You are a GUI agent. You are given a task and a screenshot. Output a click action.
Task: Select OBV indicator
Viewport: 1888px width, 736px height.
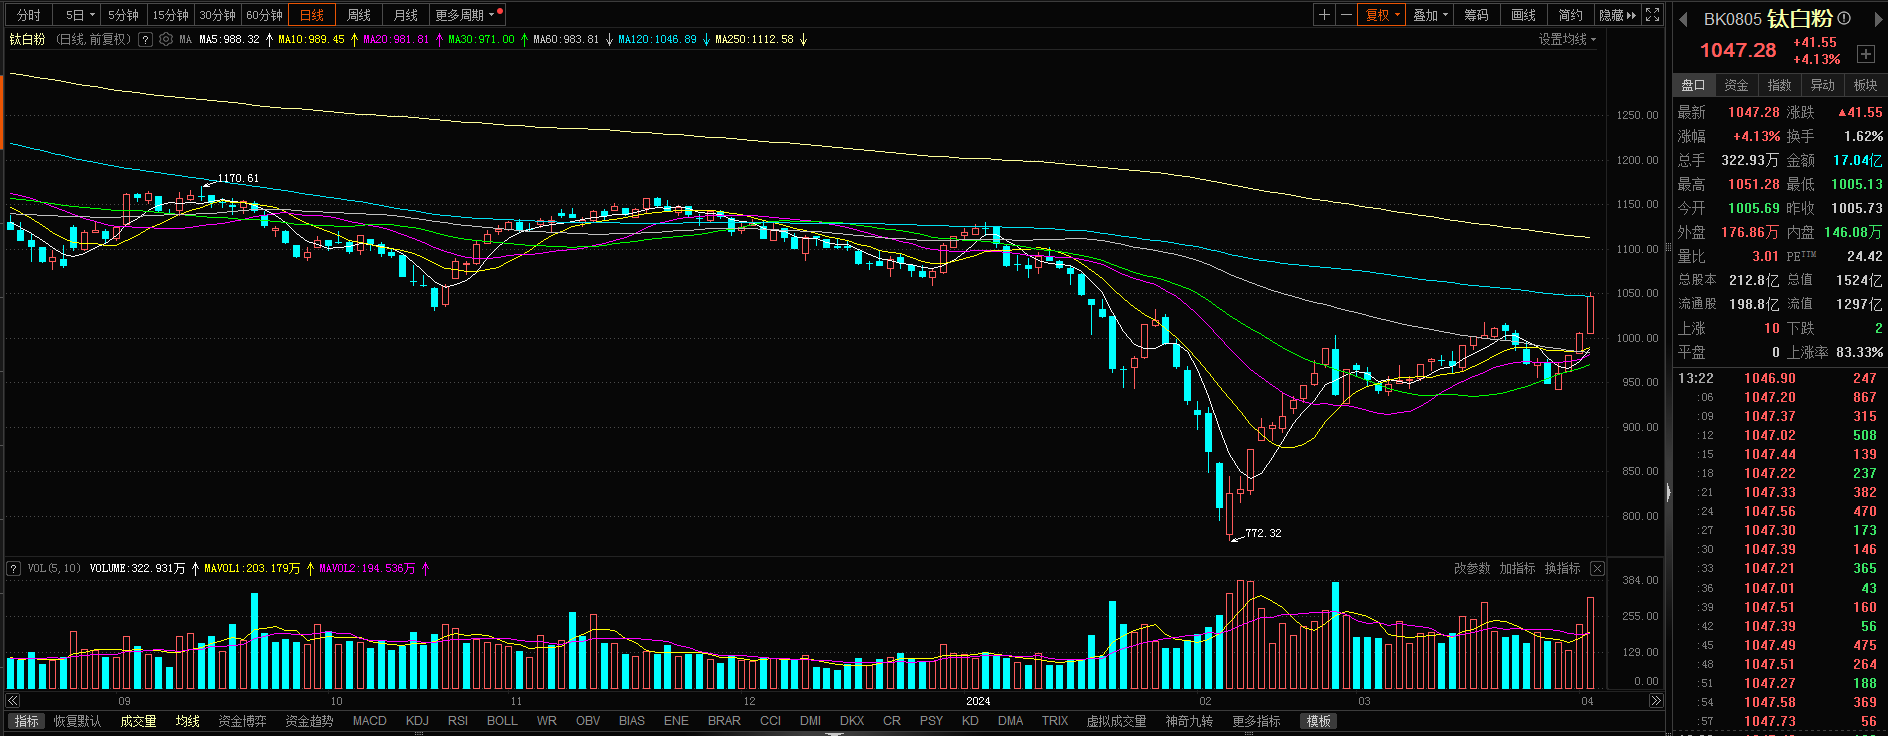(x=588, y=721)
